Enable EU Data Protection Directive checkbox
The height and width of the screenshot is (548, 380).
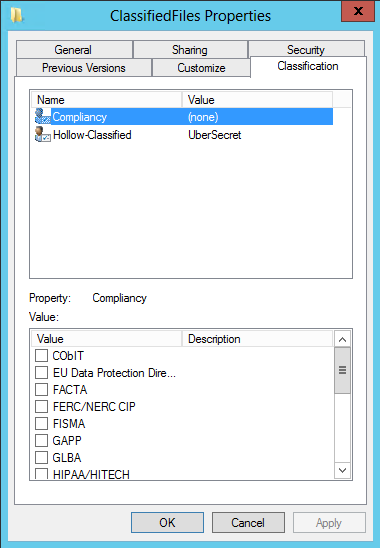[x=41, y=373]
